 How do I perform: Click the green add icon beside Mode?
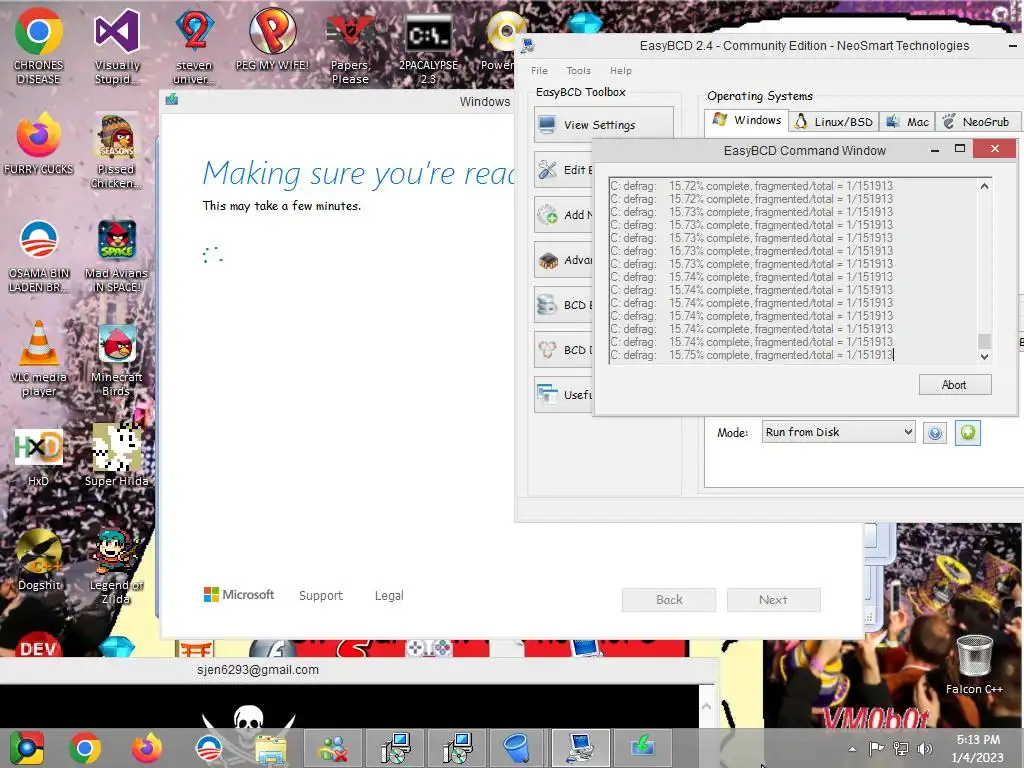(968, 433)
